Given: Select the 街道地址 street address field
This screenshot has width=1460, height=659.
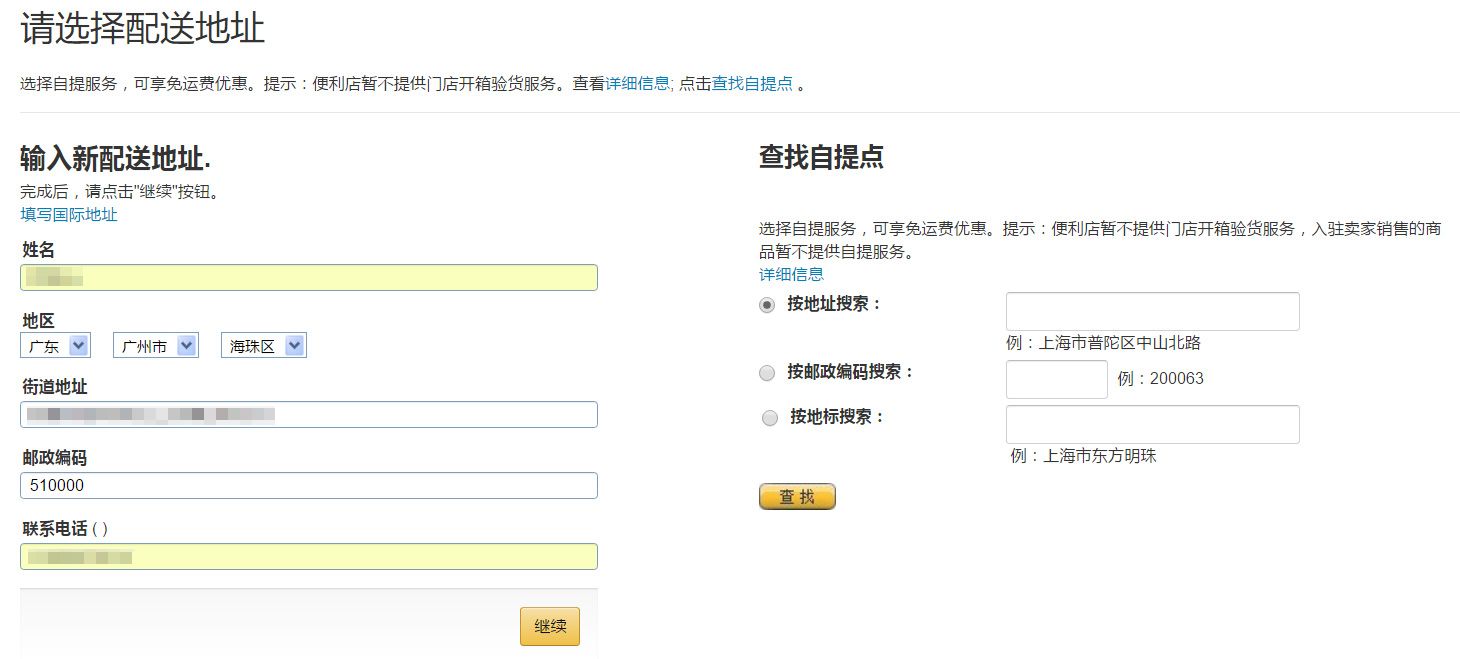Looking at the screenshot, I should (309, 414).
